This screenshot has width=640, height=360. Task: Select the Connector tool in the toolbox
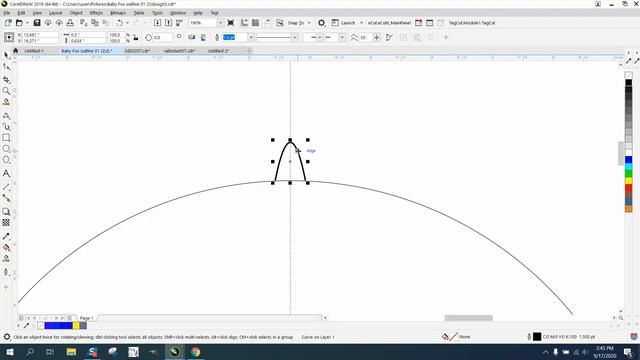(6, 198)
